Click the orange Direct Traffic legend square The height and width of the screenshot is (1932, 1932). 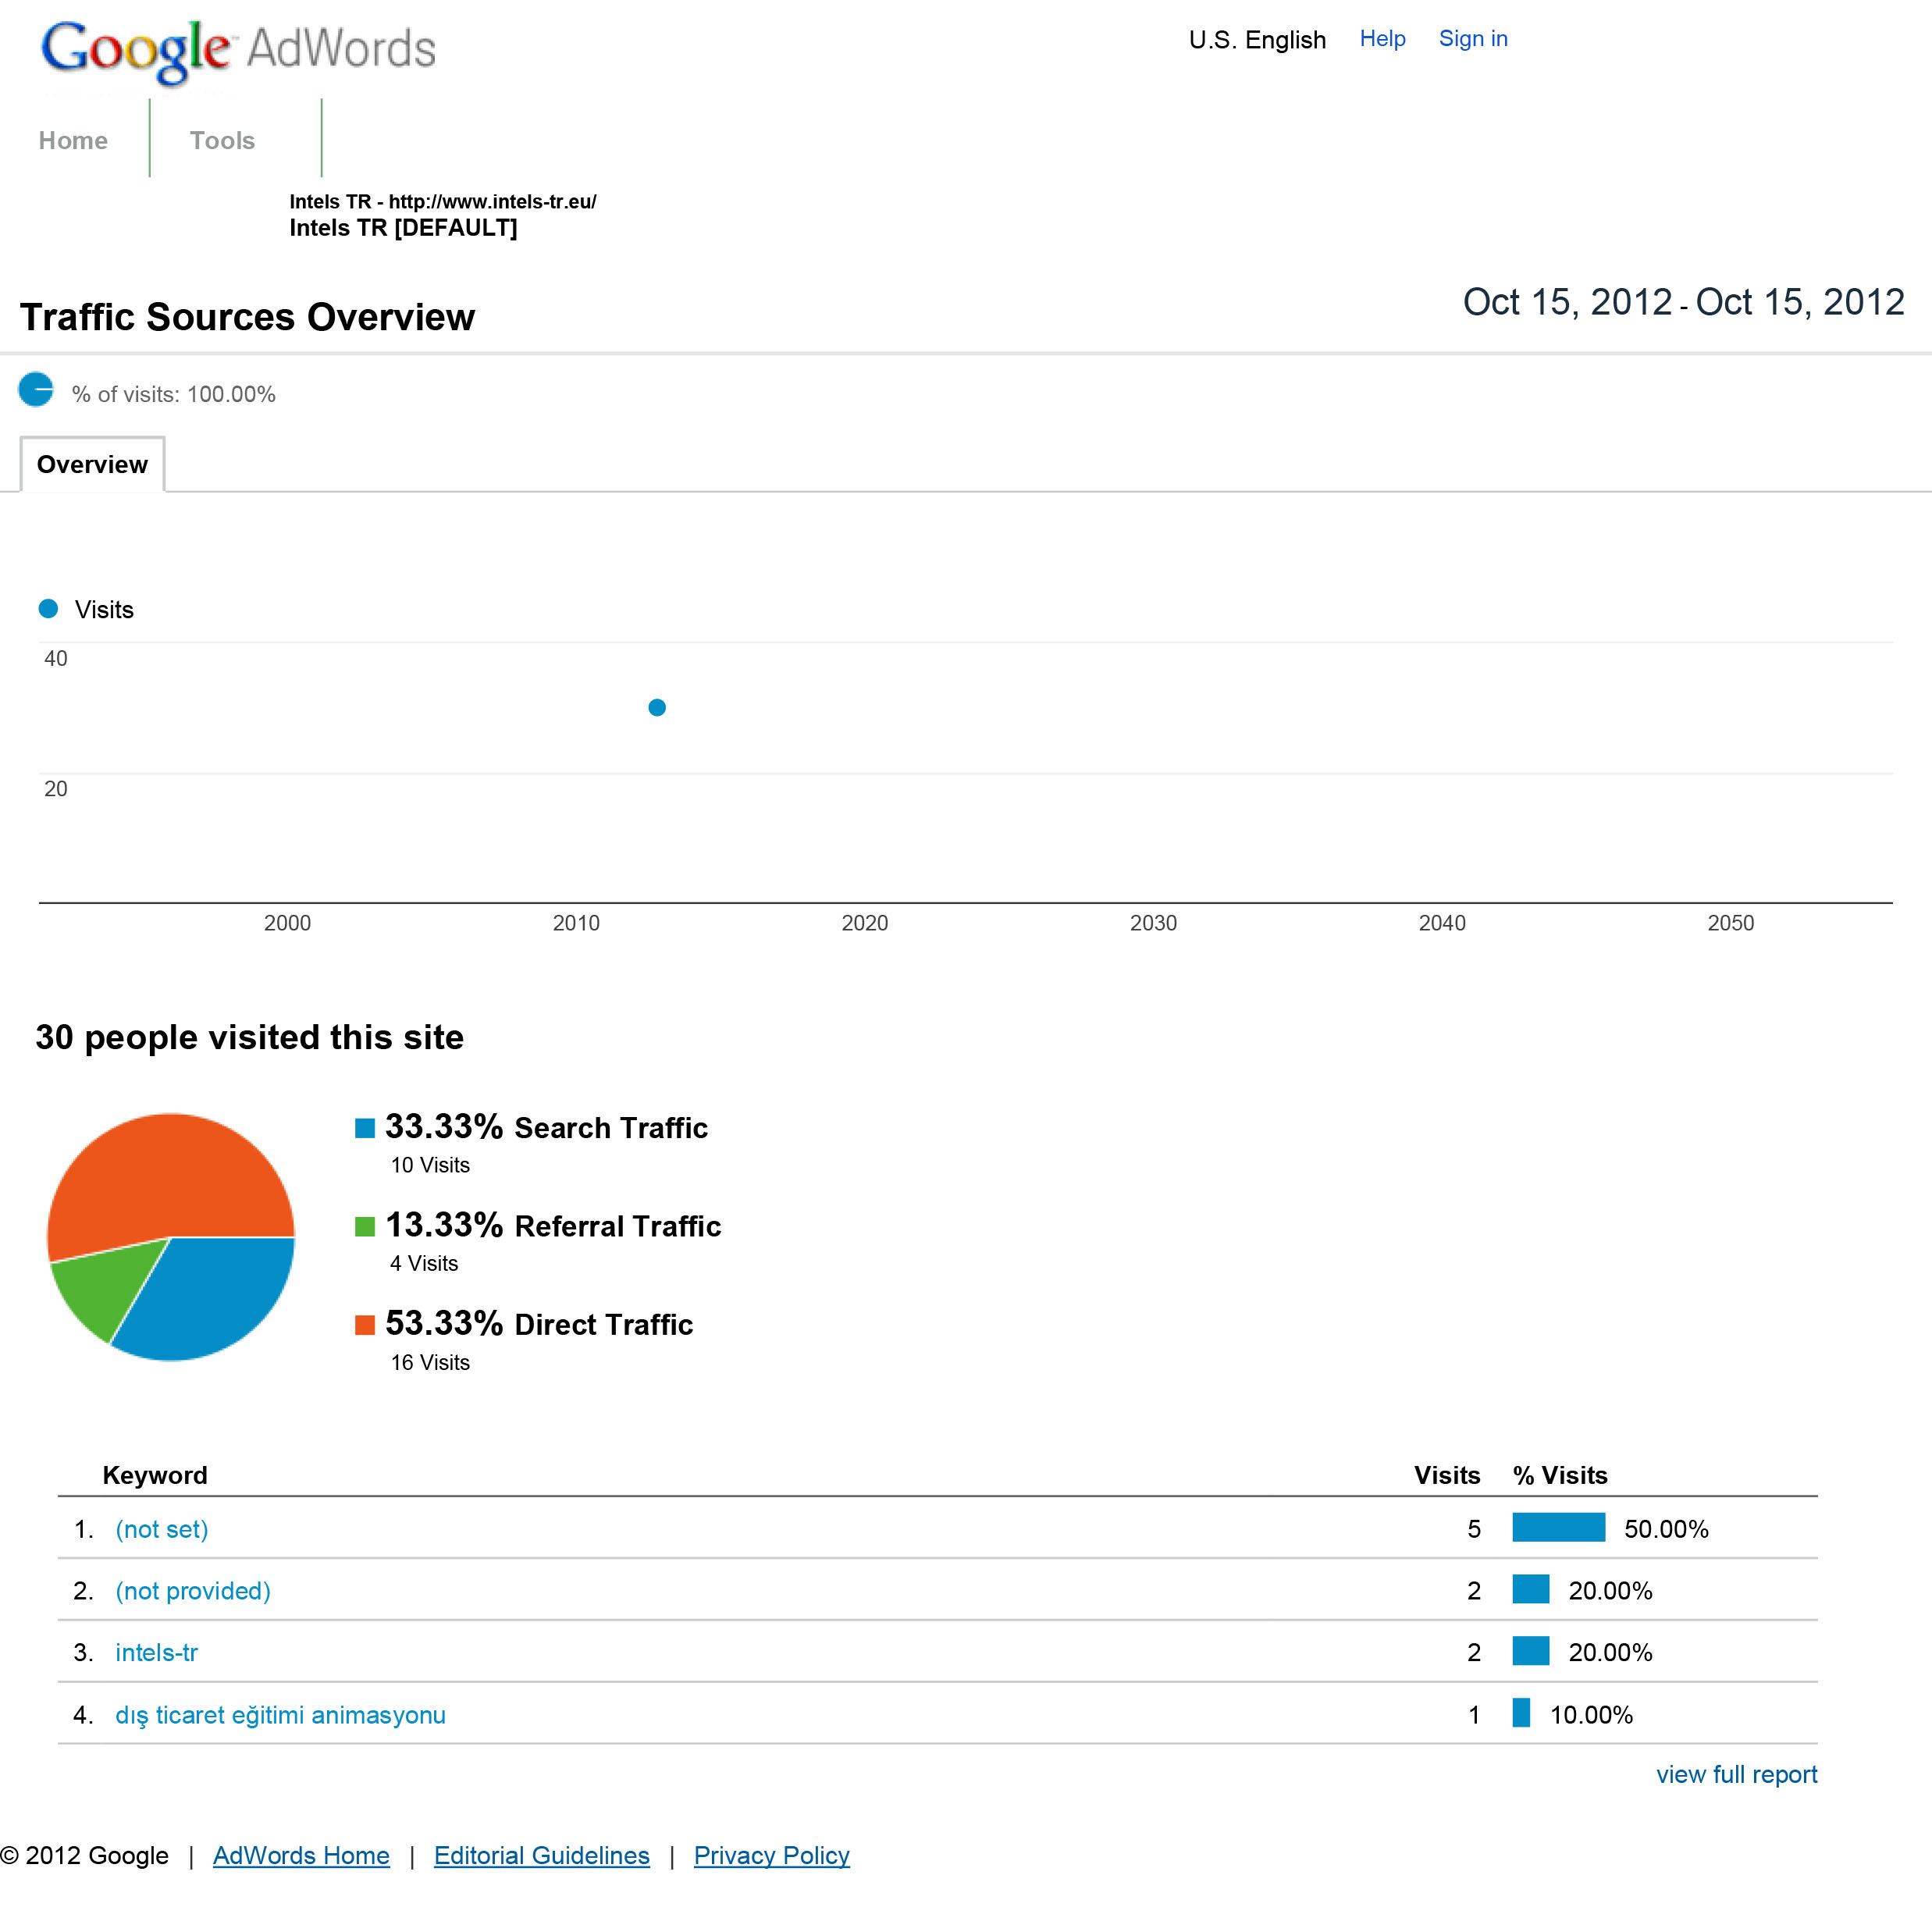coord(365,1325)
